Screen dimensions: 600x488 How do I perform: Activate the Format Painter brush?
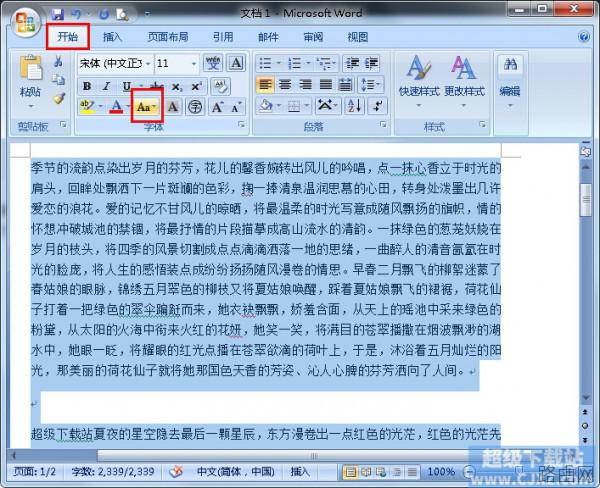tap(59, 98)
